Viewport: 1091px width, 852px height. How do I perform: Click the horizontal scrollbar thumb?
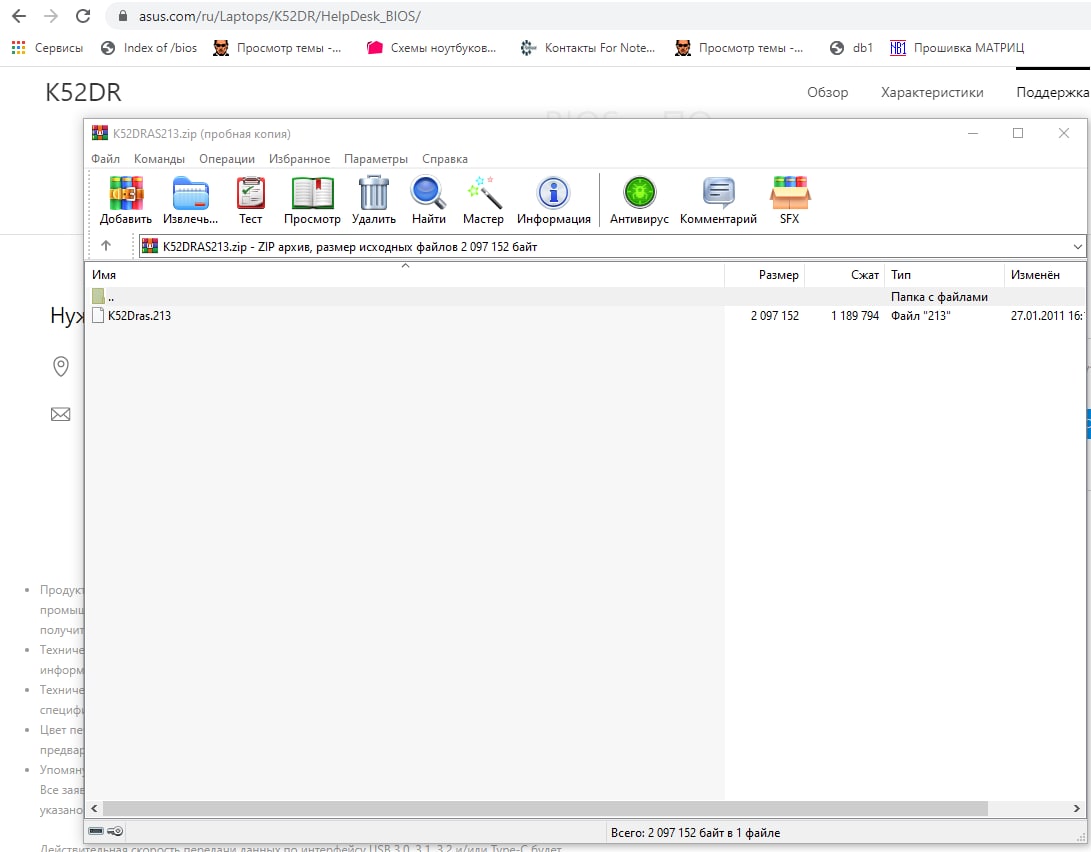coord(545,808)
